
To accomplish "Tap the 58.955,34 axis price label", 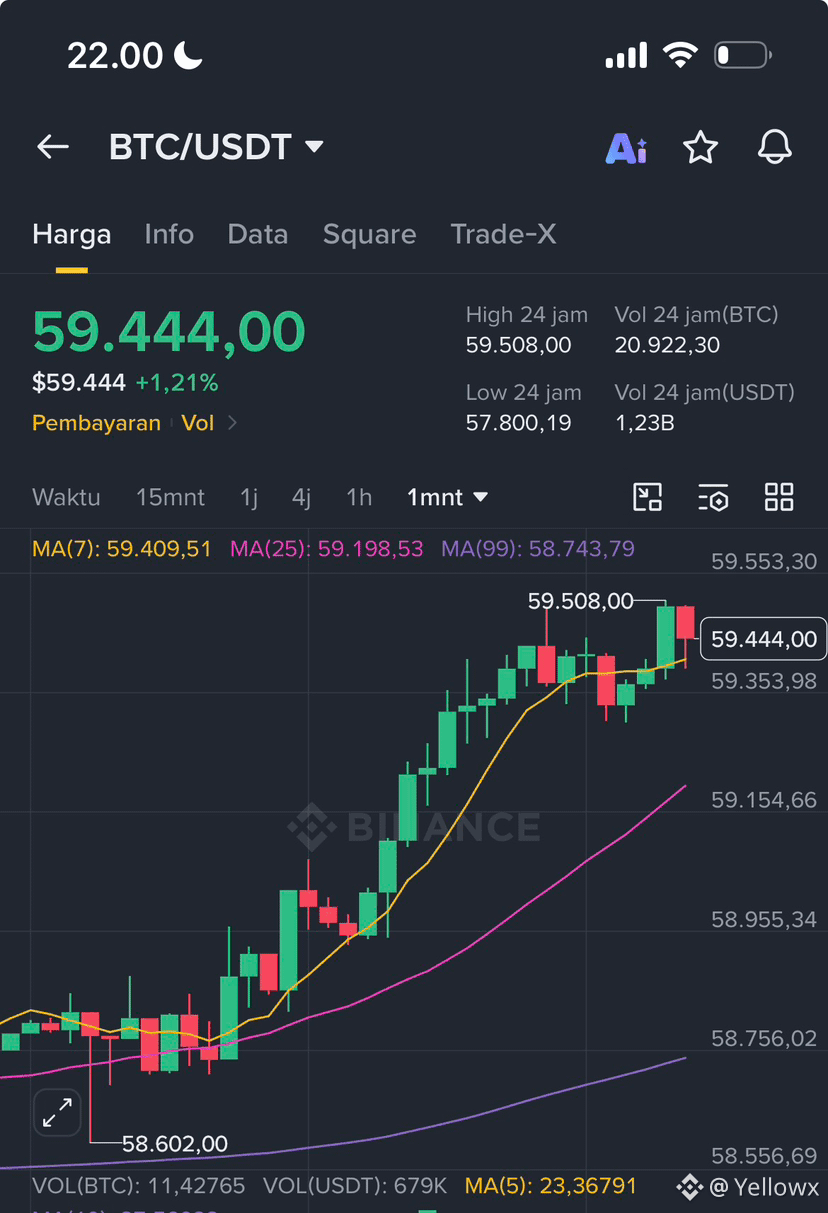I will tap(764, 919).
